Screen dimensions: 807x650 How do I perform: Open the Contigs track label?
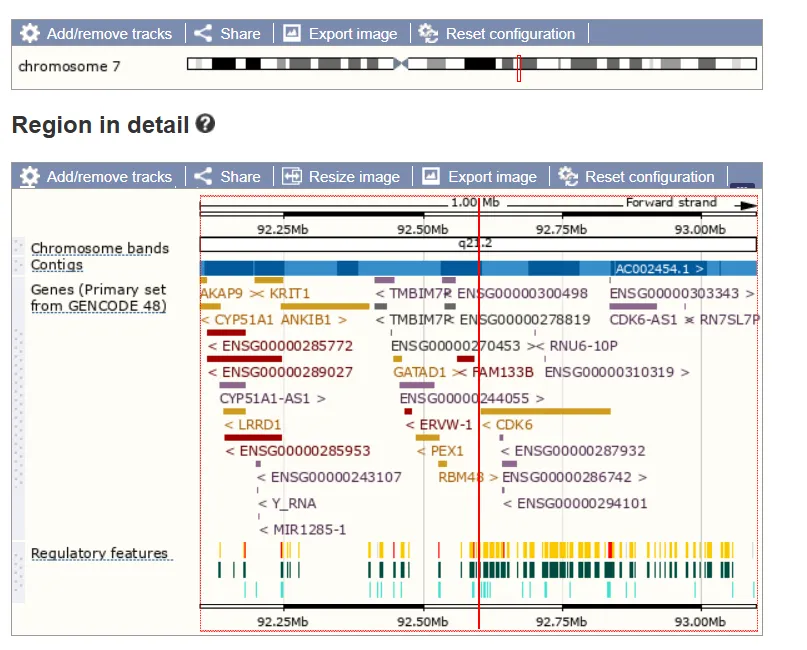(x=57, y=265)
